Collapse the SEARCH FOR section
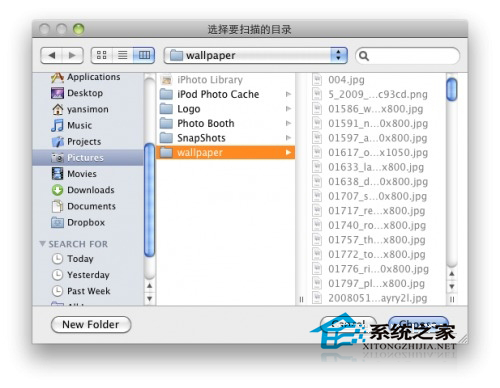Screen dimensions: 500x388 click(42, 244)
